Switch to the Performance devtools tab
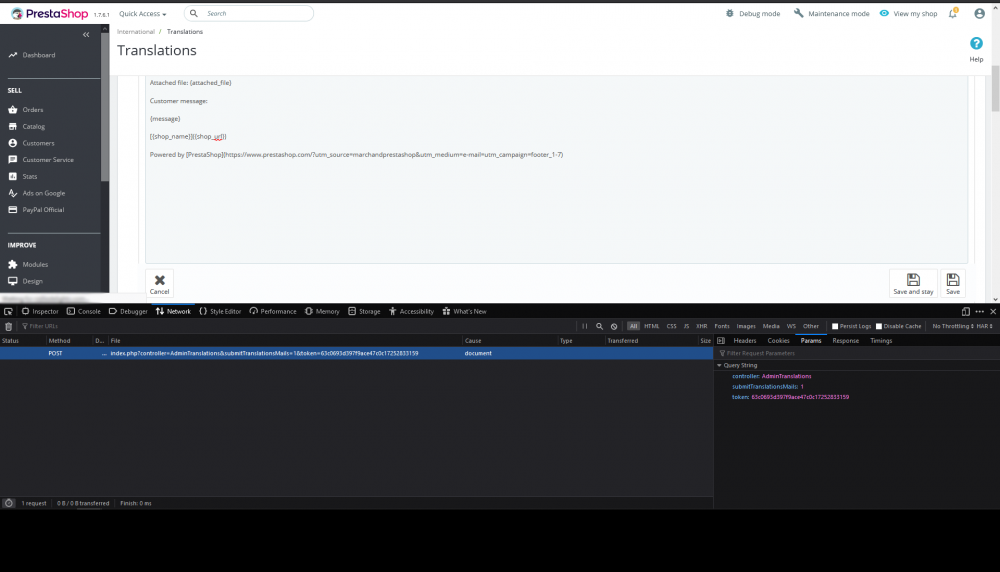1000x572 pixels. click(x=273, y=311)
